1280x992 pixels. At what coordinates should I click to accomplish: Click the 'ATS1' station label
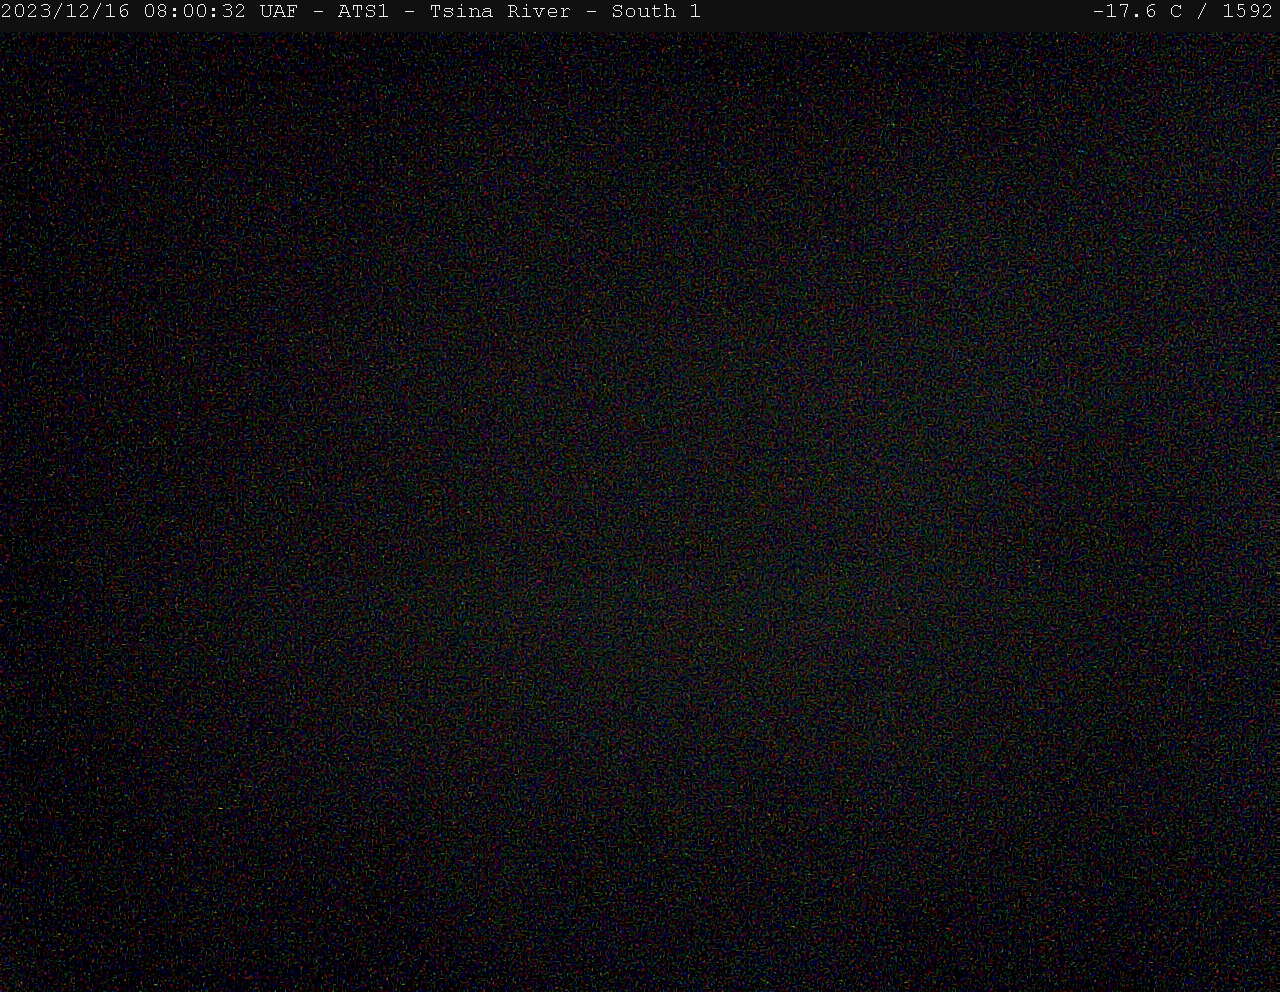pyautogui.click(x=363, y=12)
